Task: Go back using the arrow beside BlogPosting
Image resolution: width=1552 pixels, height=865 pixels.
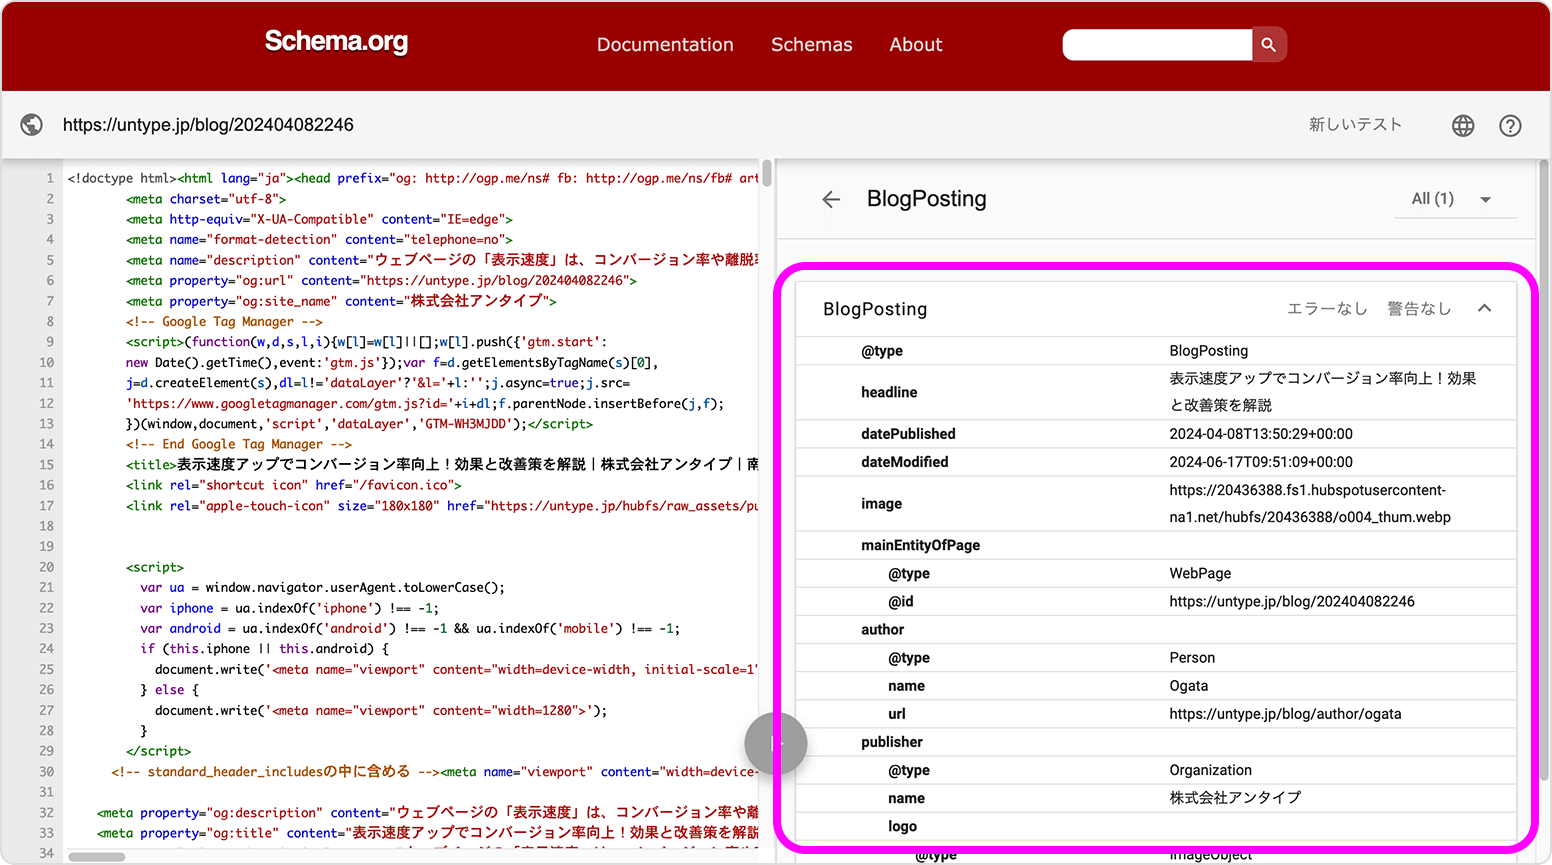Action: 831,199
